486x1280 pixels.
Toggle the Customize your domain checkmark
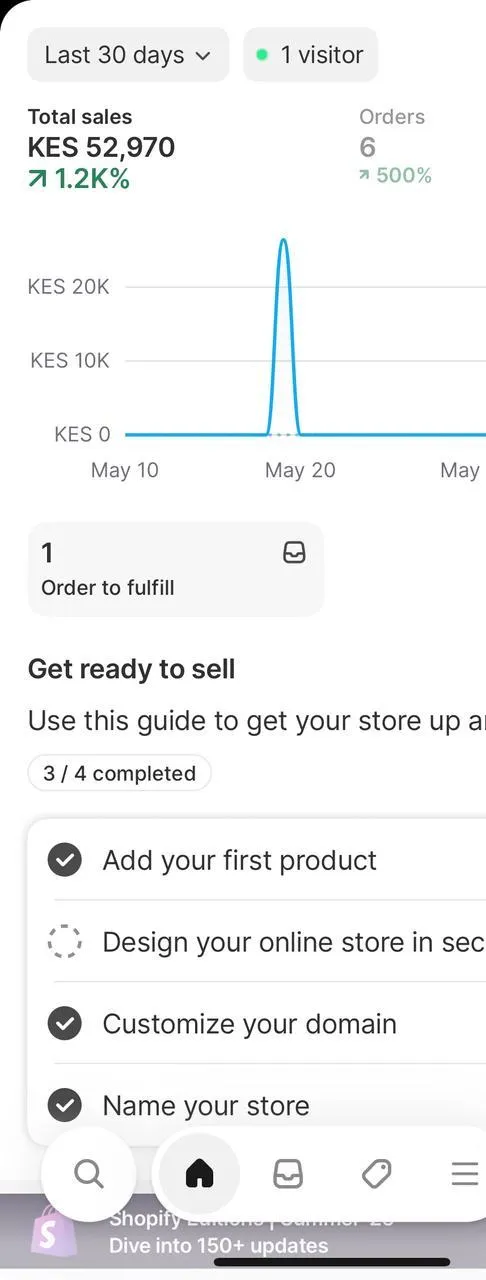click(x=65, y=1024)
